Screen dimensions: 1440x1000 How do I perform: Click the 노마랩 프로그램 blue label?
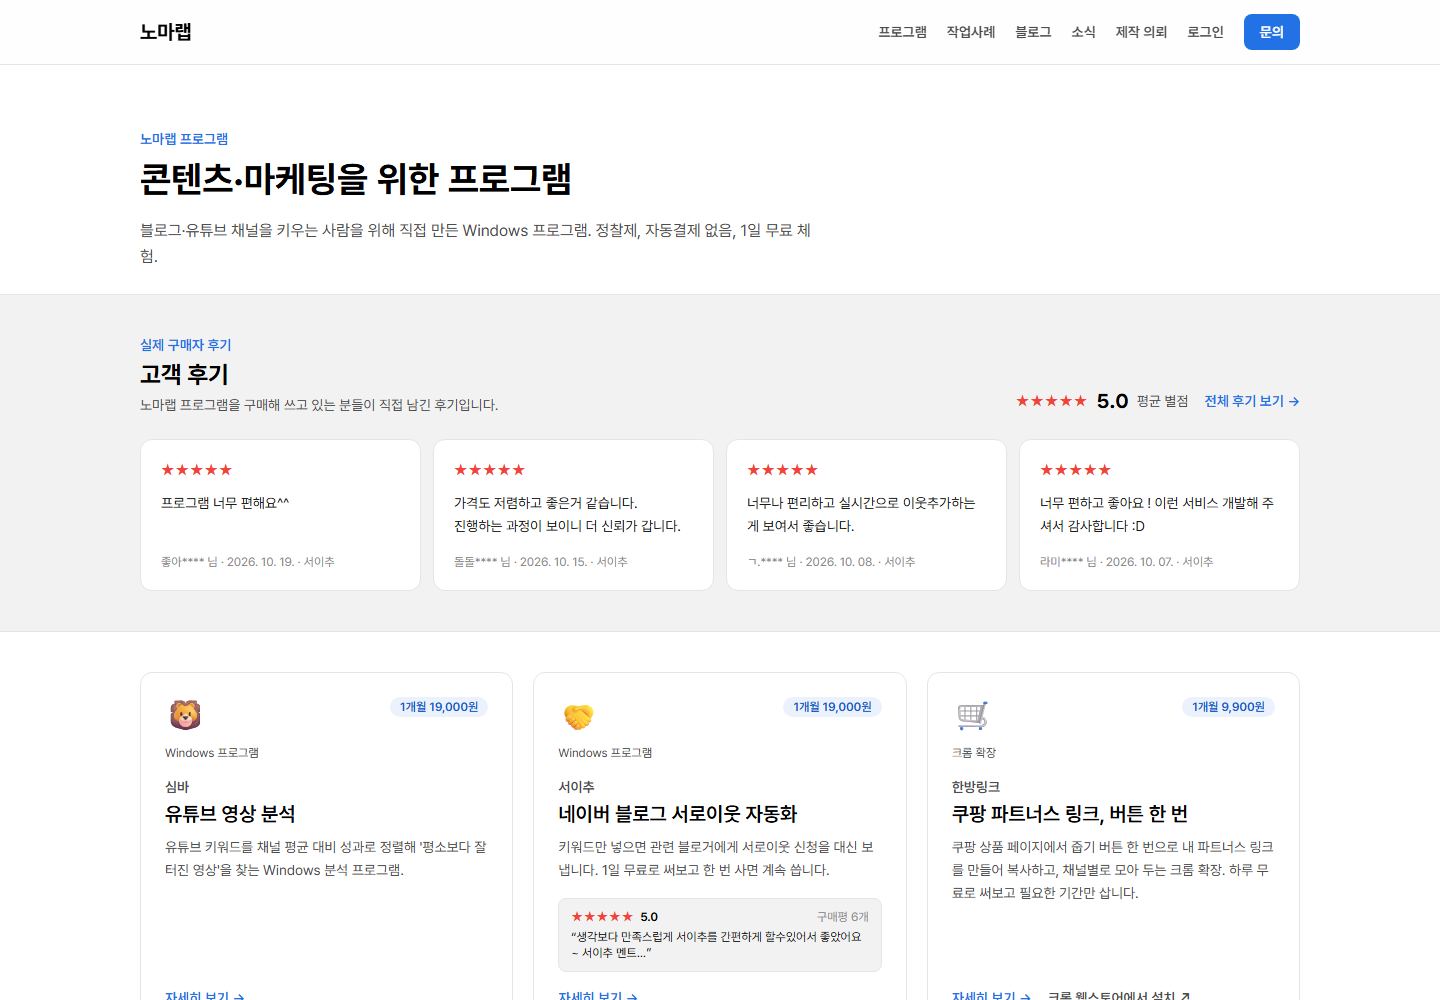(184, 139)
